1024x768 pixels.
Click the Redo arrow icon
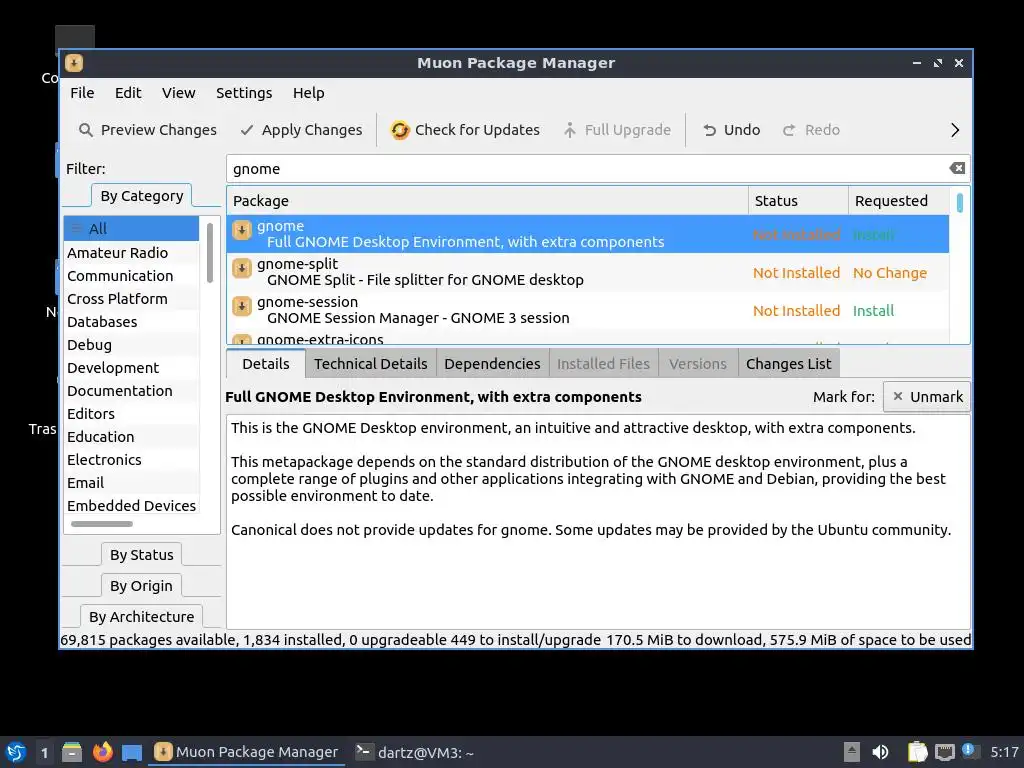[789, 130]
